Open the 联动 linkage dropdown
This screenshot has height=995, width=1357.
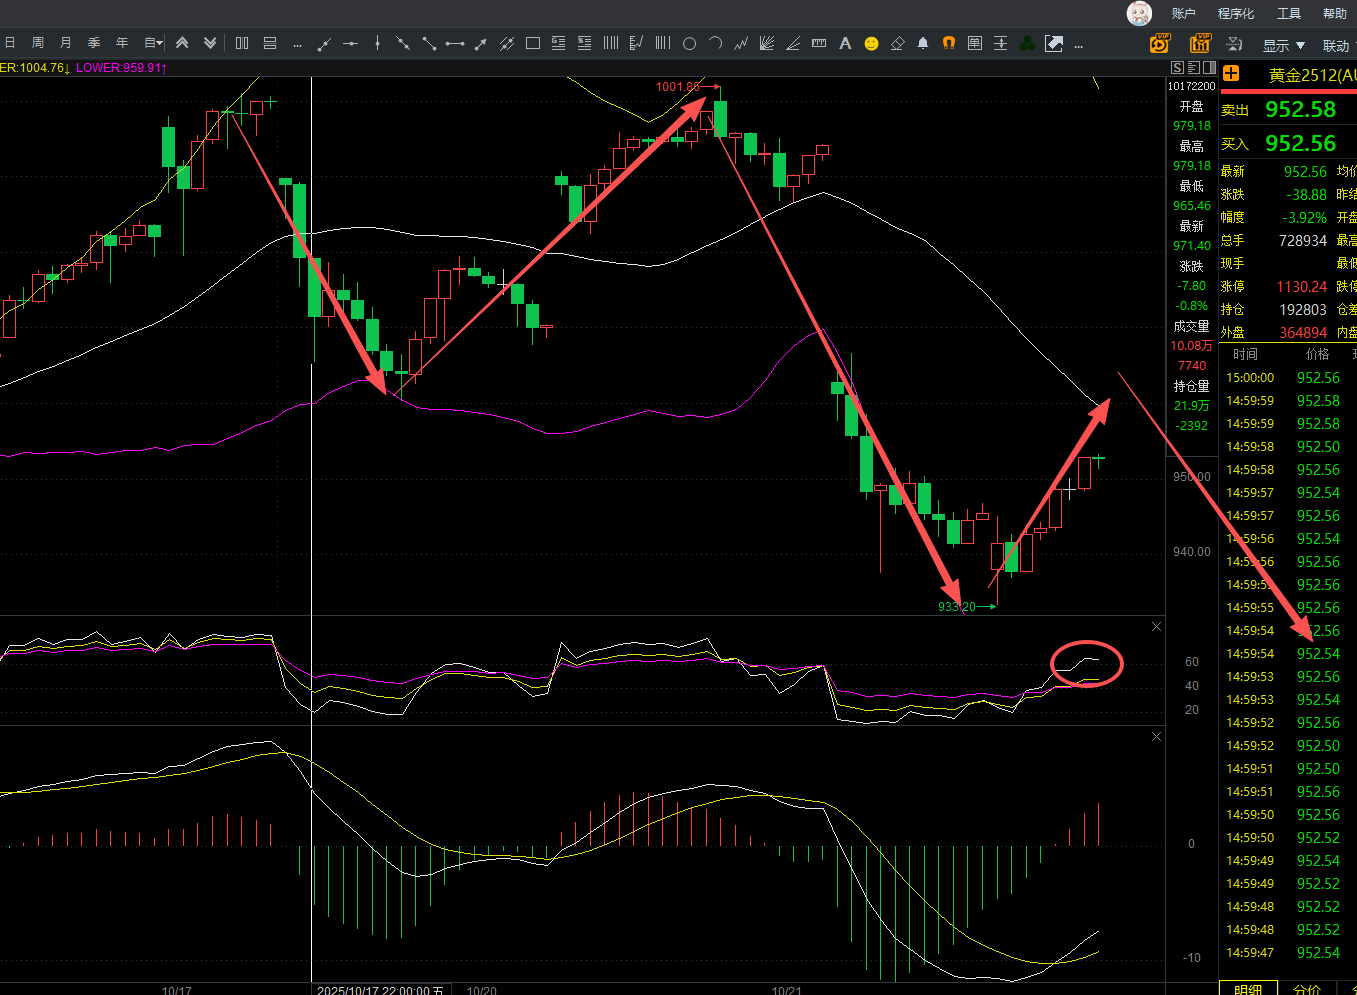1339,45
